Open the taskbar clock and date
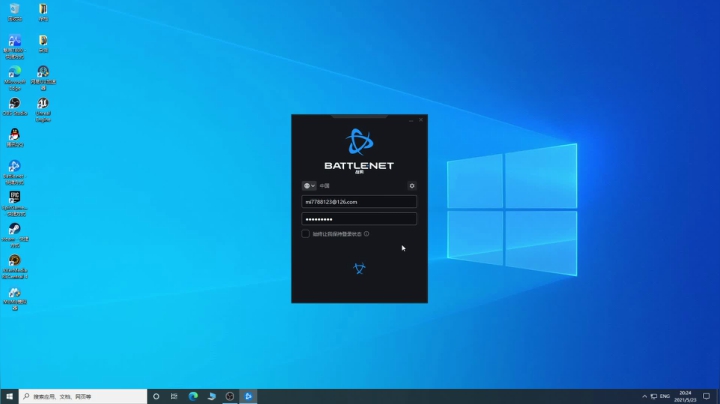Image resolution: width=720 pixels, height=404 pixels. point(685,396)
